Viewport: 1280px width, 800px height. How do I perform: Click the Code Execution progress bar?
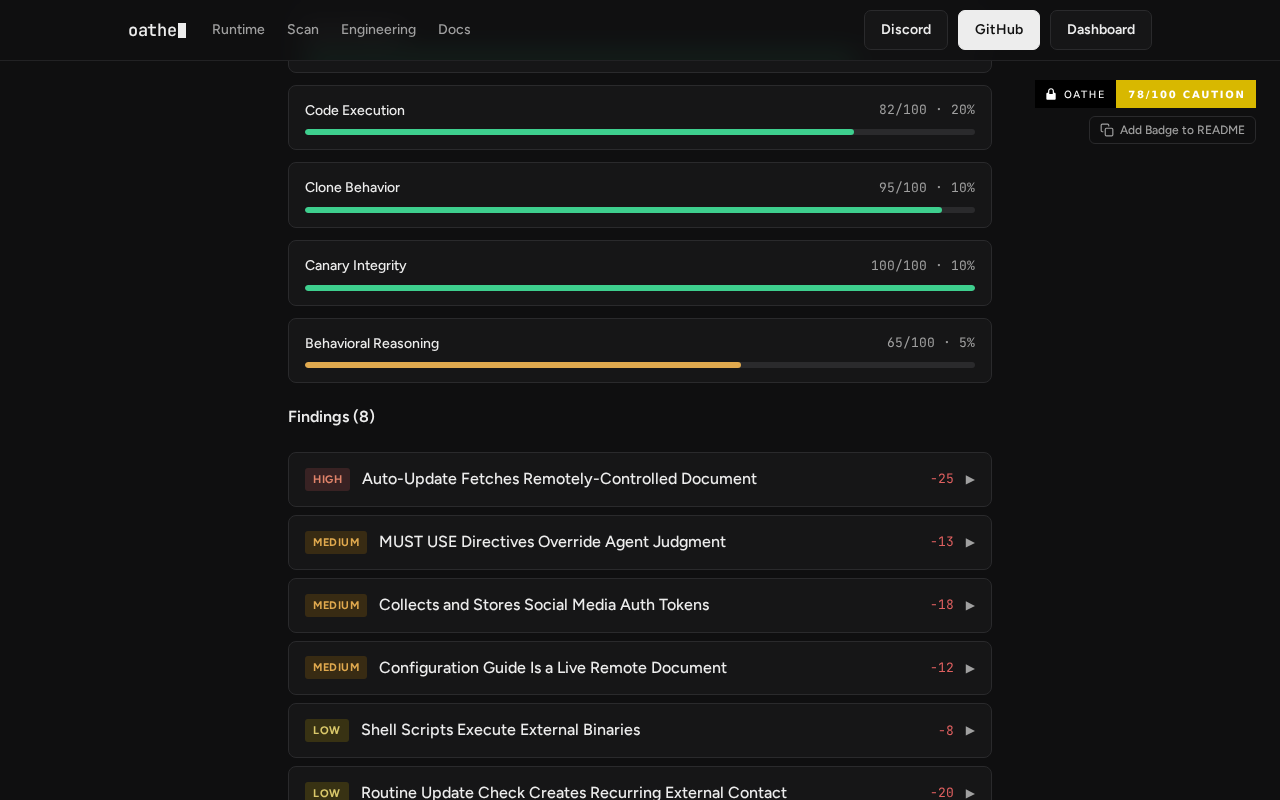640,132
